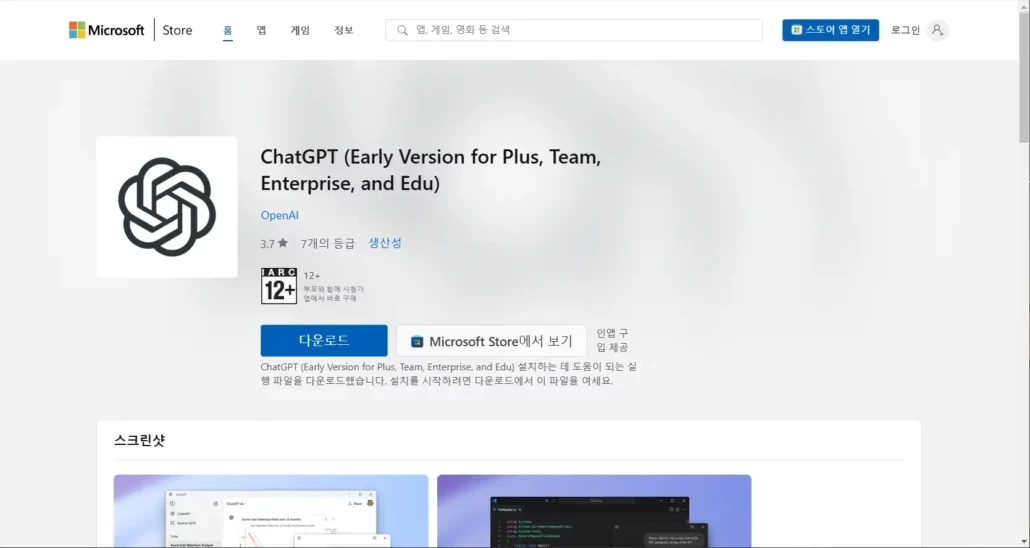
Task: Click the Microsoft logo in the header
Action: click(106, 30)
